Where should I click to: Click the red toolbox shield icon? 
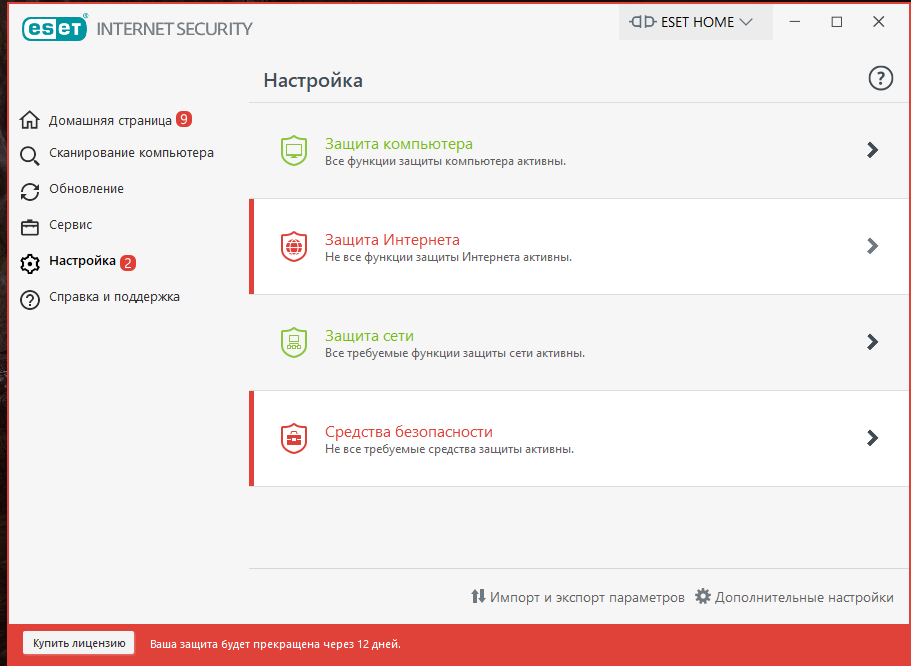pos(294,438)
